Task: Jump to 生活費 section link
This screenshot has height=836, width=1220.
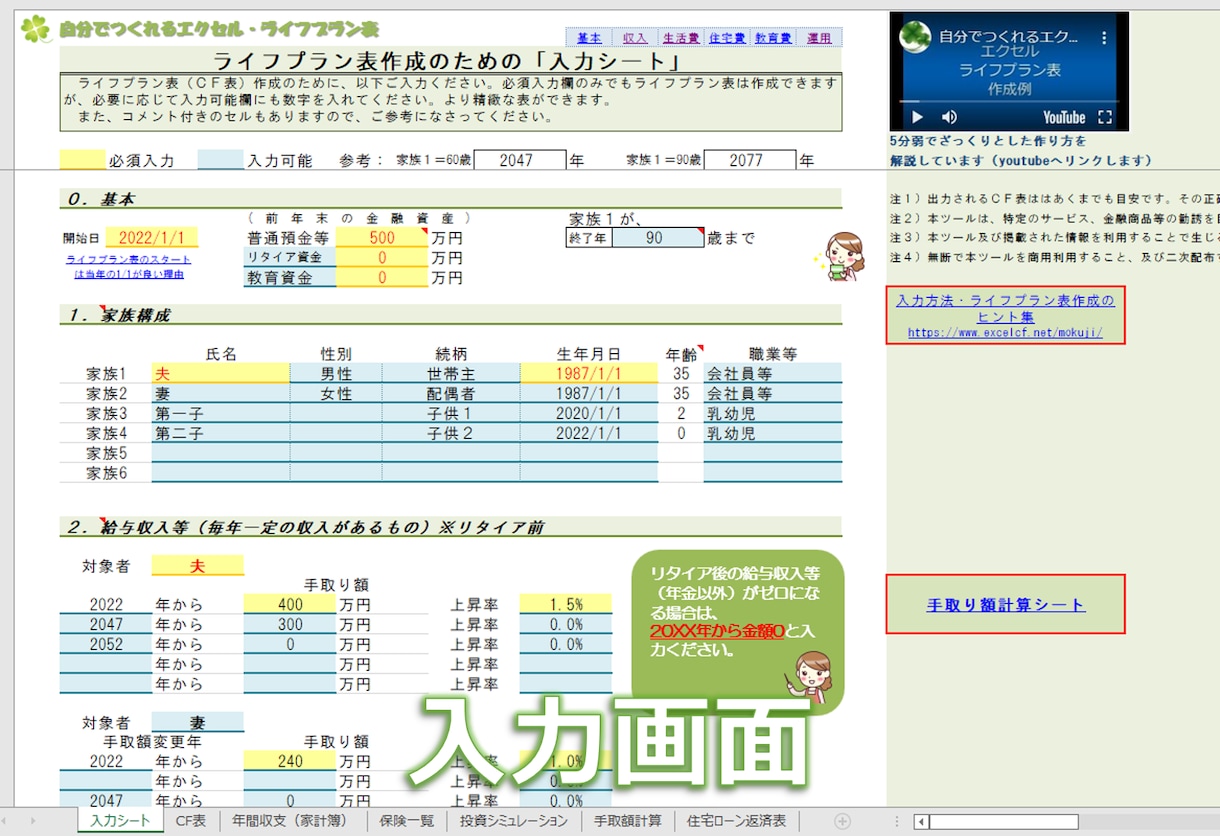Action: 681,38
